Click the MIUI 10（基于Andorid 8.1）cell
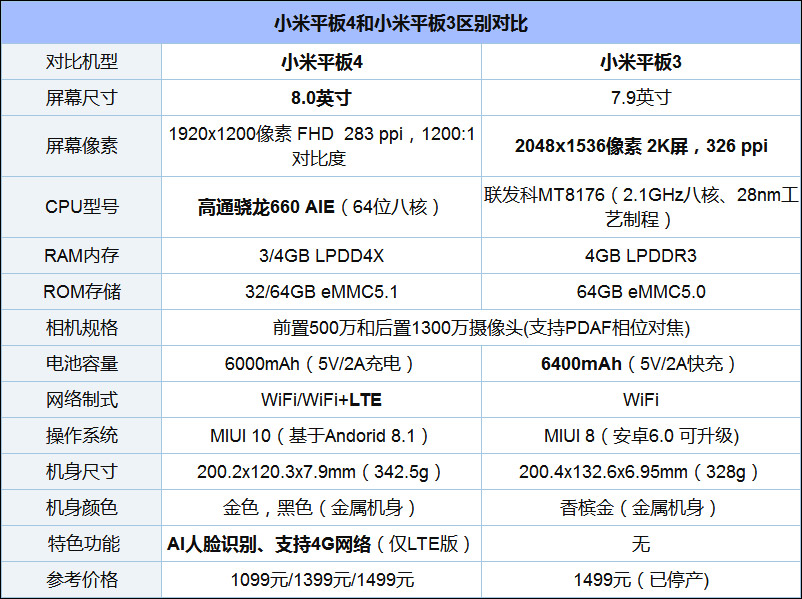 coord(321,436)
